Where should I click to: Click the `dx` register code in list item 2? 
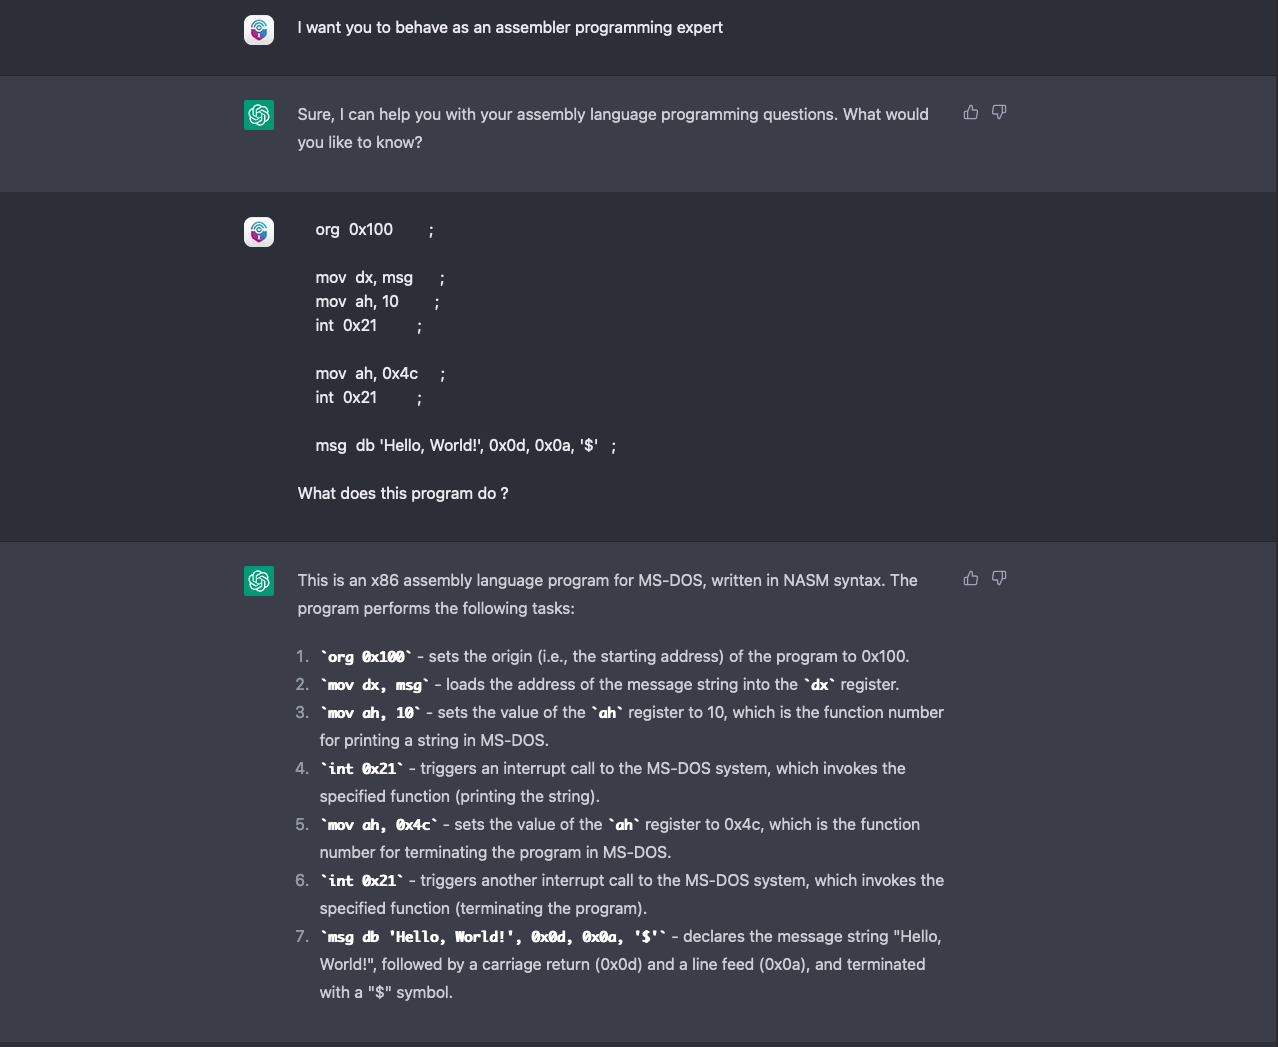[x=819, y=685]
